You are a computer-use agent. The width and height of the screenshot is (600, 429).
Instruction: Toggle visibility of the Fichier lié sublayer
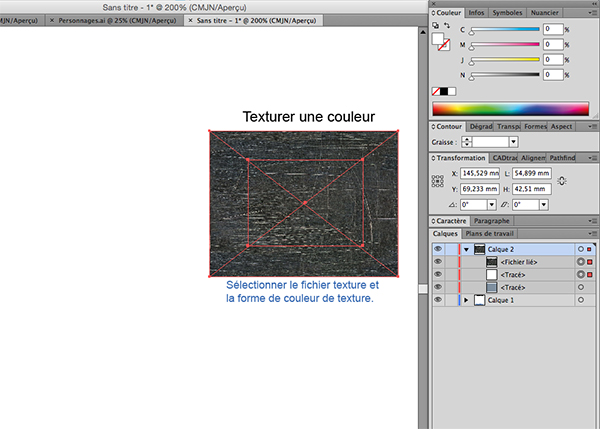click(438, 261)
